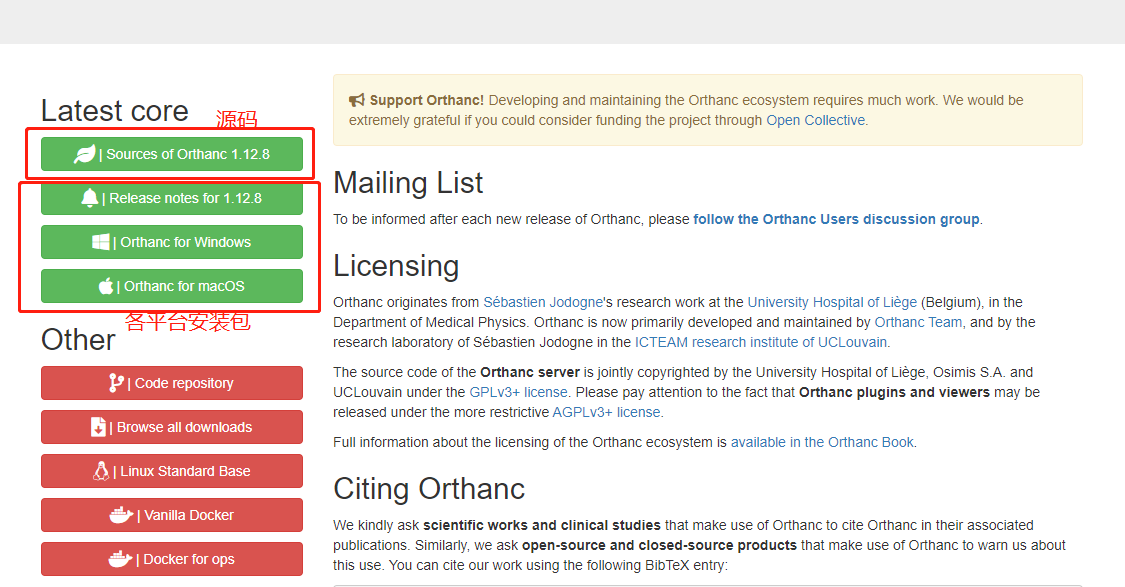Open the Docker for ops button

[171, 558]
